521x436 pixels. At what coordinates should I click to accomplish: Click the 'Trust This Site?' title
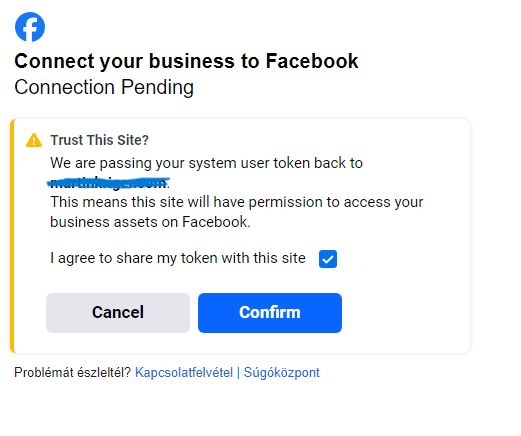(x=99, y=140)
